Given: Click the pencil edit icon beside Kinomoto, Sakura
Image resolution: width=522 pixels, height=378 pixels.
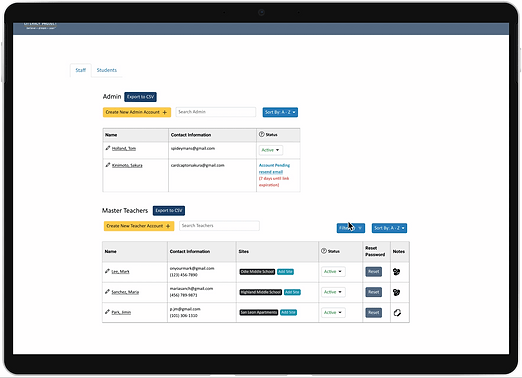Looking at the screenshot, I should [x=108, y=165].
